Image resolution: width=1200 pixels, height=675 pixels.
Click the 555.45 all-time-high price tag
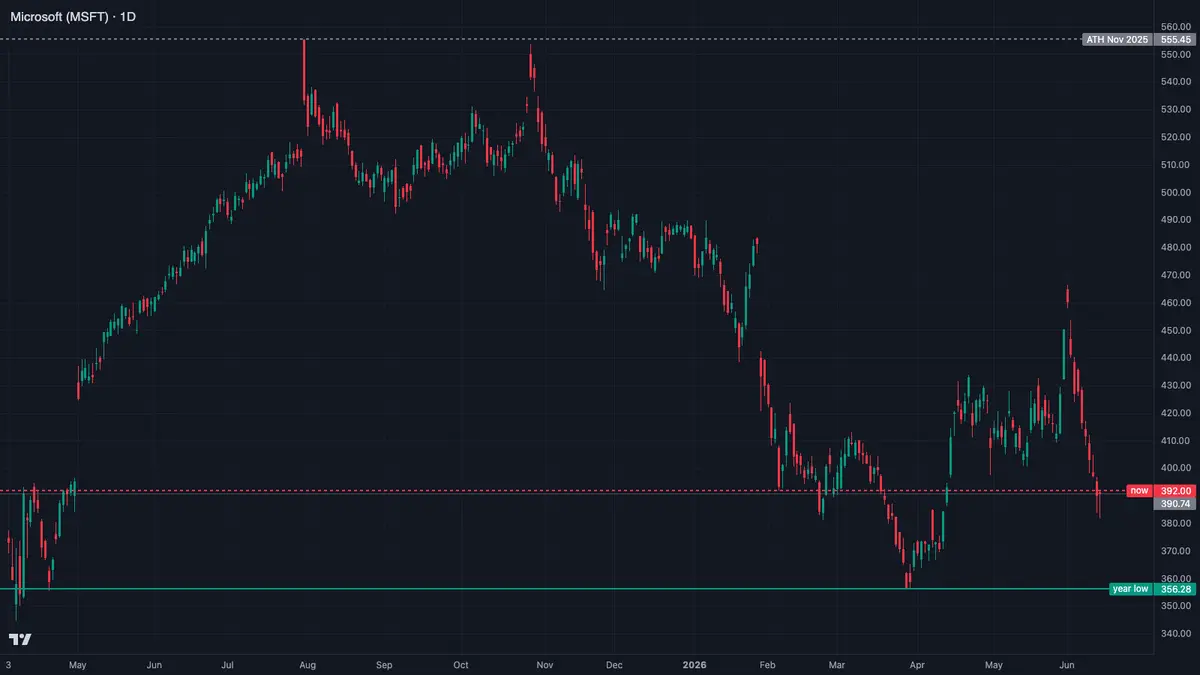click(x=1175, y=39)
